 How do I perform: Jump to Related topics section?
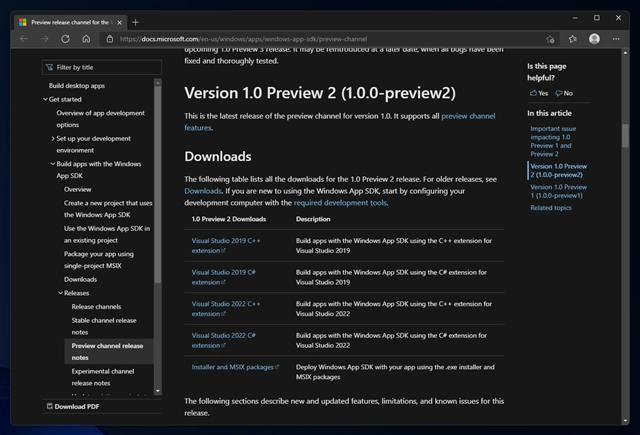point(551,208)
